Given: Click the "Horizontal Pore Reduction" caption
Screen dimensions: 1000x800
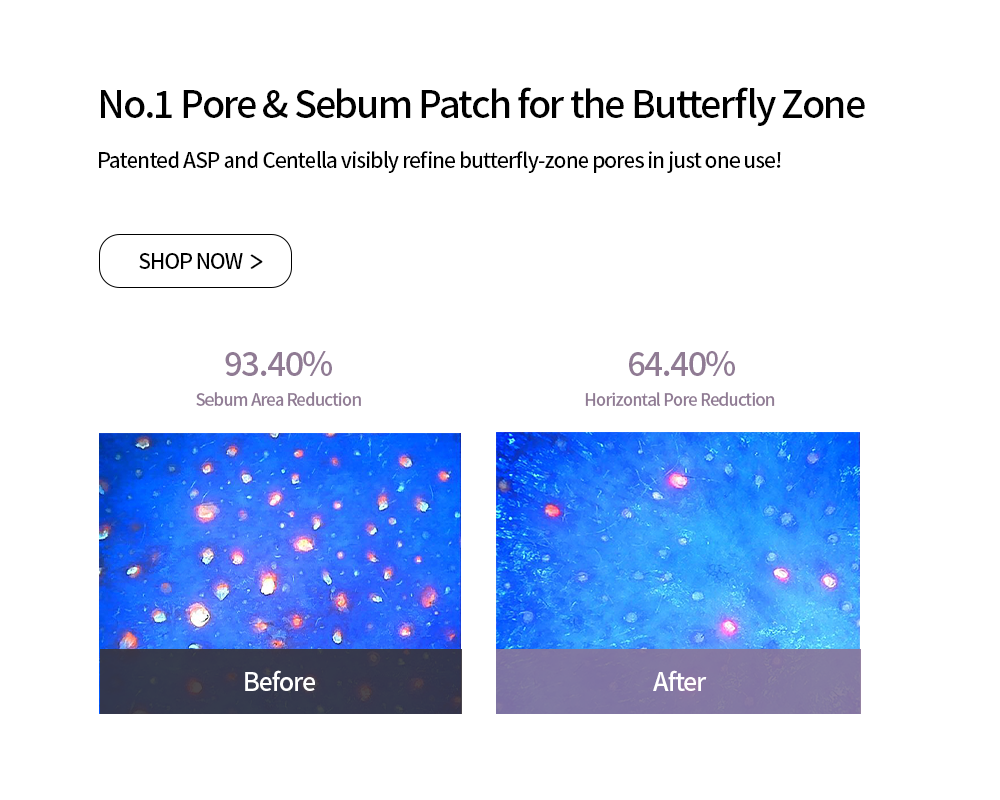Looking at the screenshot, I should (679, 400).
